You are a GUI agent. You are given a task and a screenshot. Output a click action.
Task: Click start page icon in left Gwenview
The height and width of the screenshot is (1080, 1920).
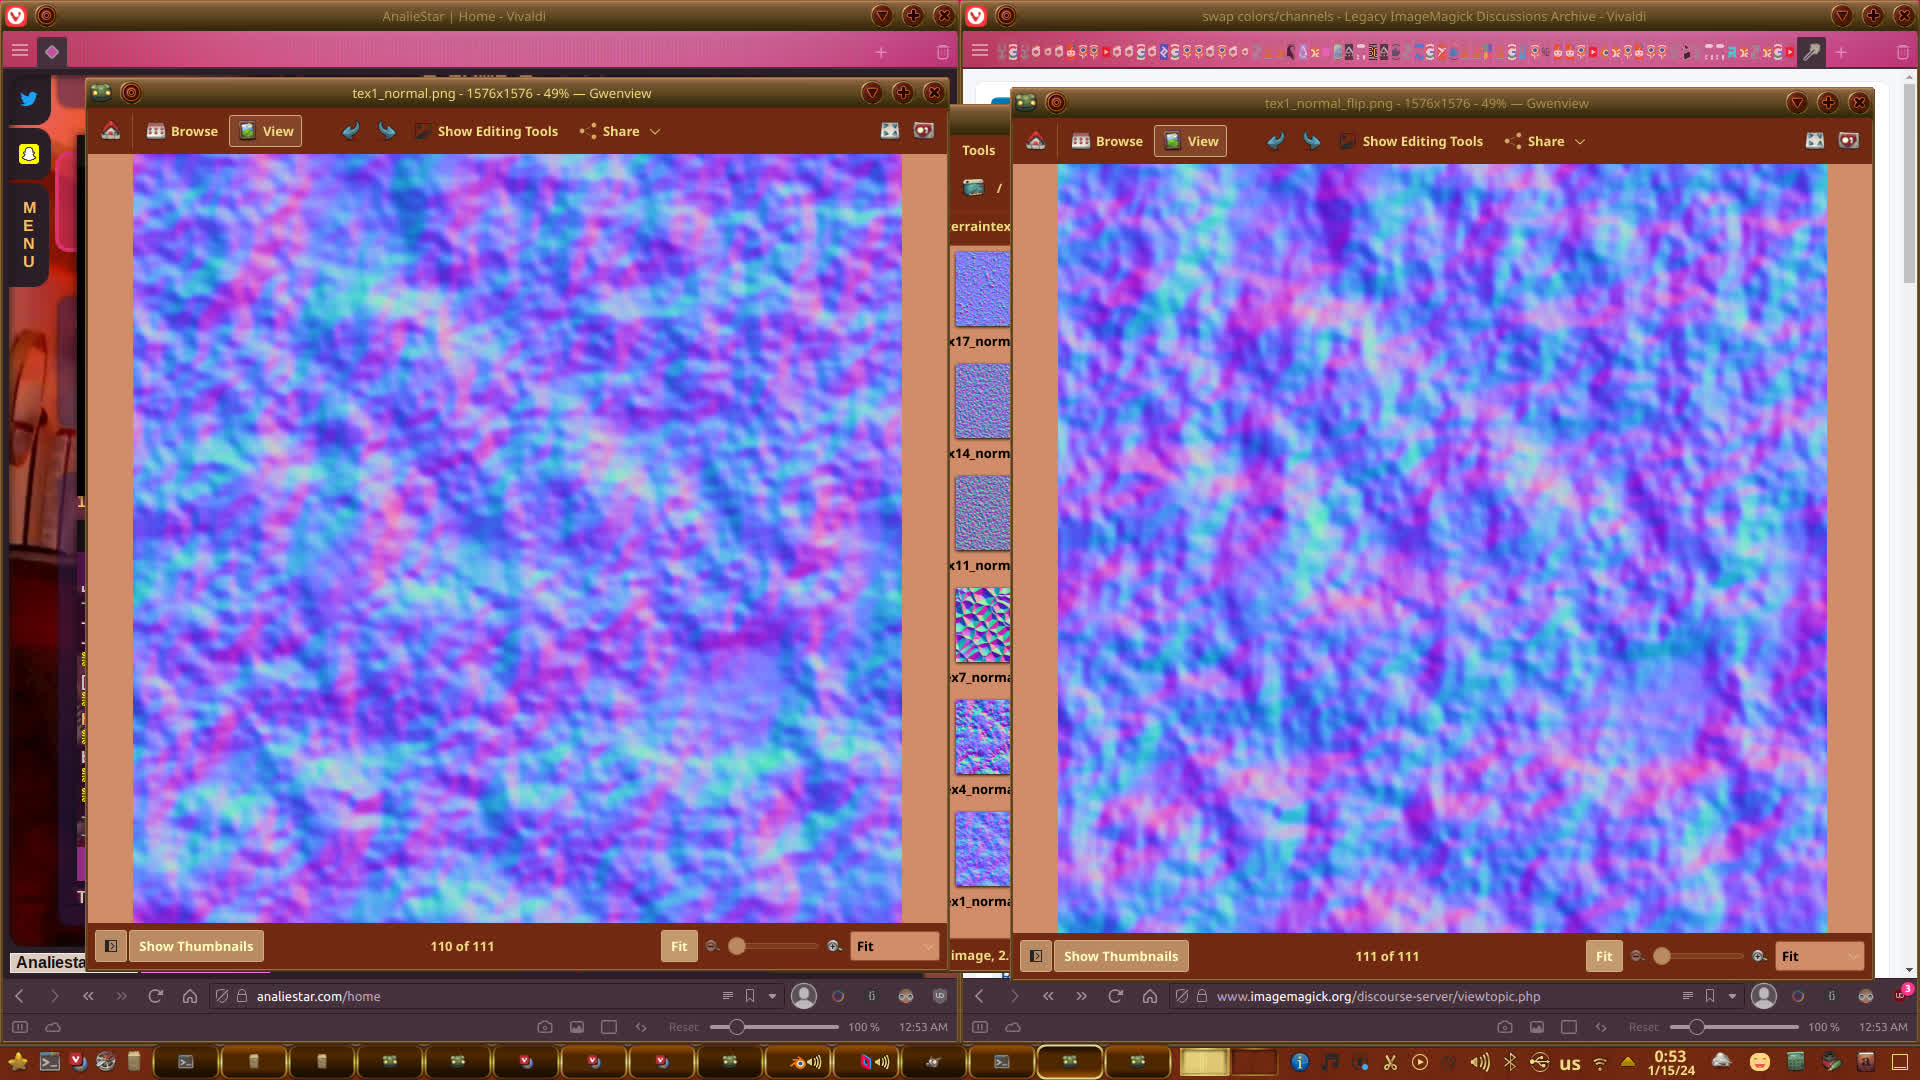tap(111, 131)
